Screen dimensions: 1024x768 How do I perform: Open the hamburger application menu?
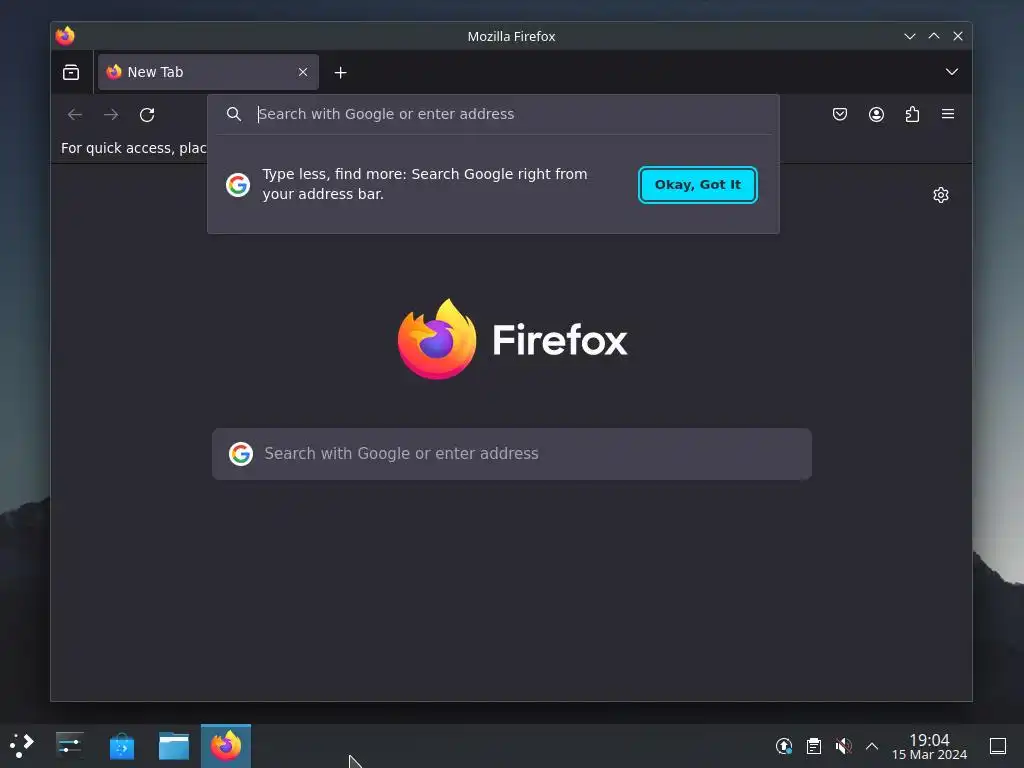948,114
